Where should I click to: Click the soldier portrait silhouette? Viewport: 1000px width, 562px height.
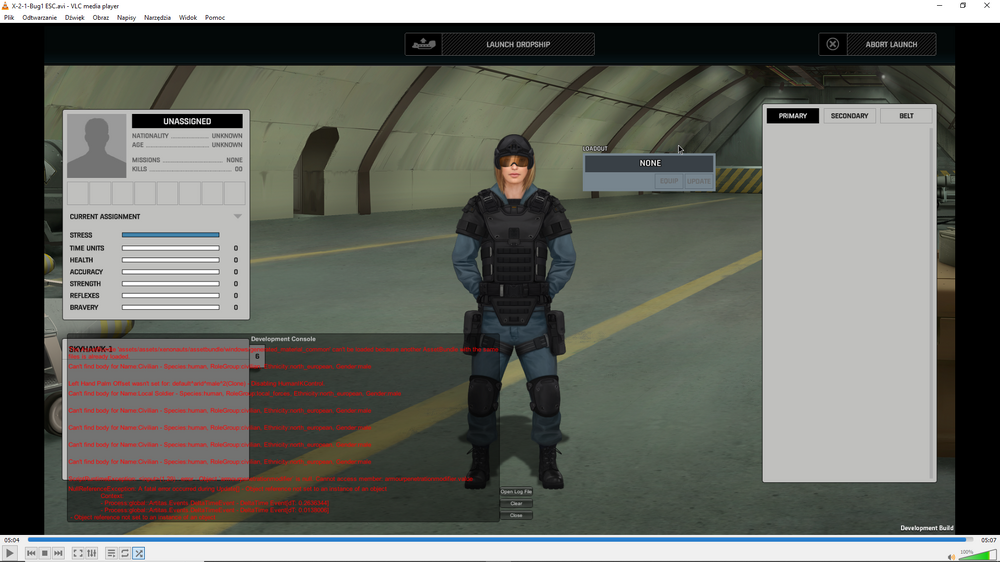[96, 146]
